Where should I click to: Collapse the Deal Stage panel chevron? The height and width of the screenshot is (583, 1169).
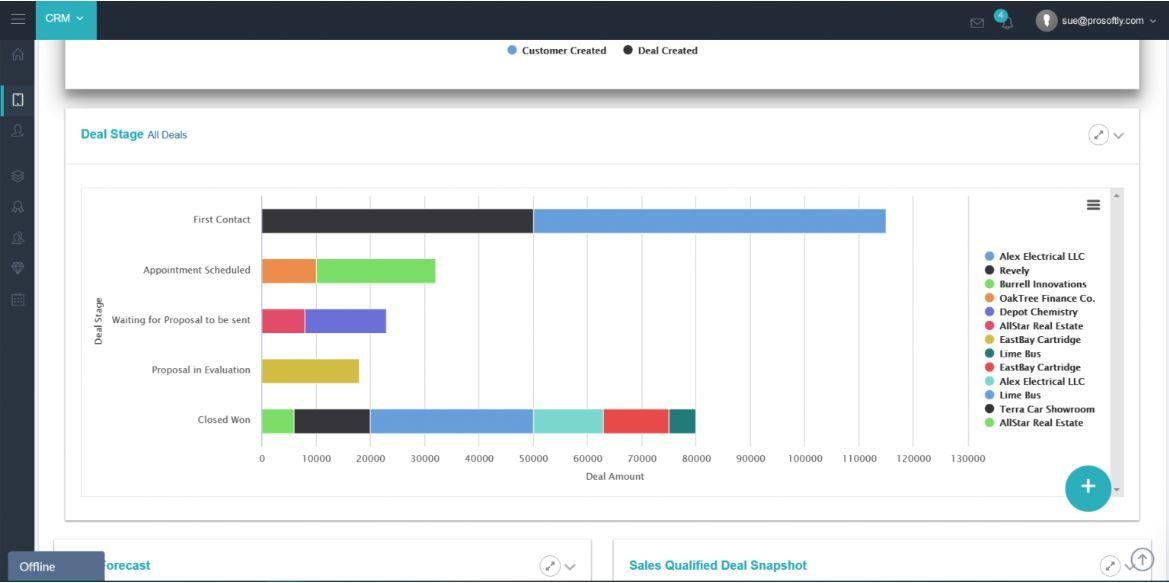(x=1119, y=136)
